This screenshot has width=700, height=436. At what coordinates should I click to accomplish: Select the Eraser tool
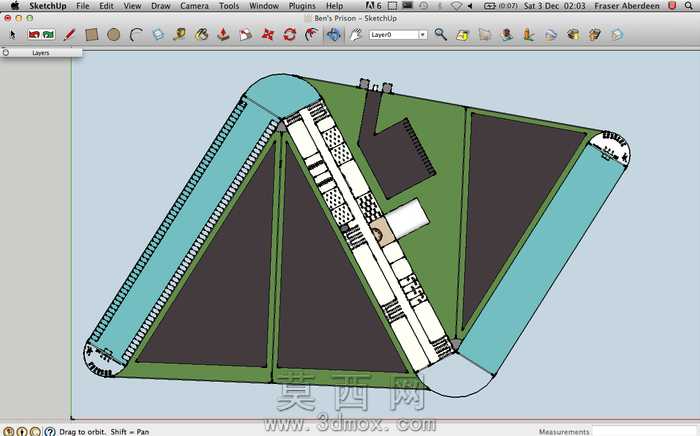pos(158,34)
